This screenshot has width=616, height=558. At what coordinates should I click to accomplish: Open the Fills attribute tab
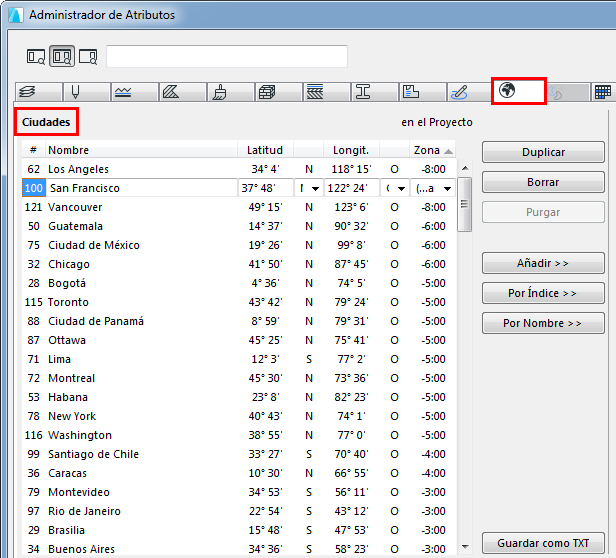tap(182, 92)
